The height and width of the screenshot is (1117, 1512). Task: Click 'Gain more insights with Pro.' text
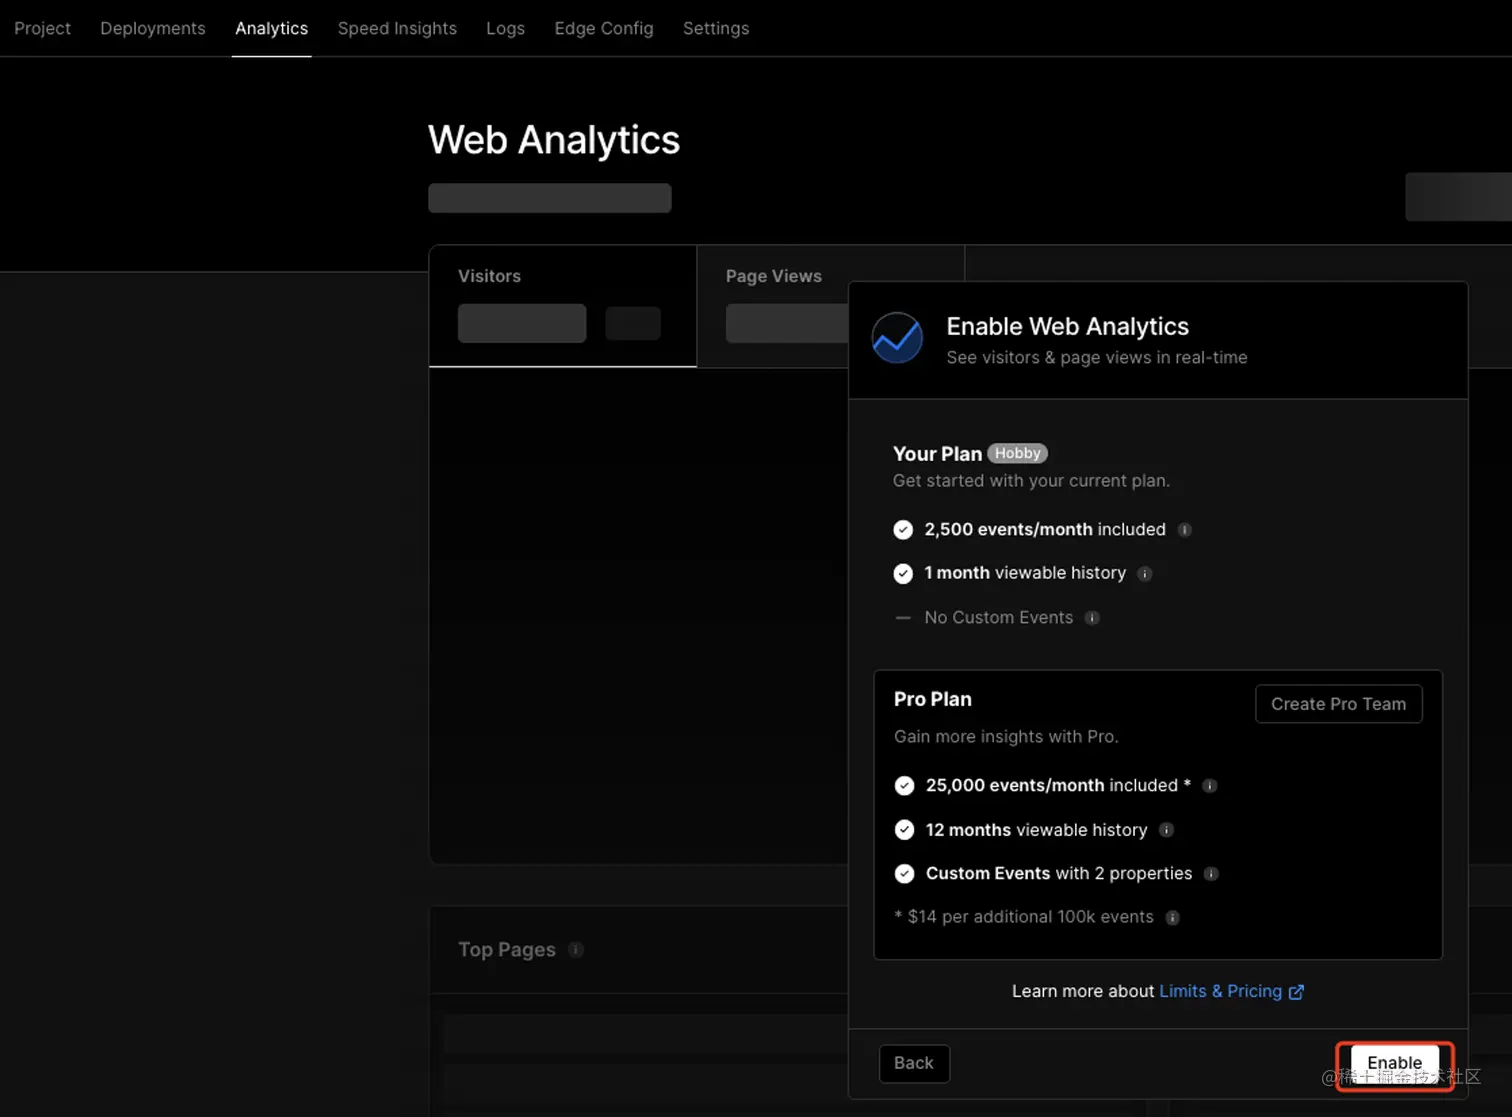click(1006, 737)
